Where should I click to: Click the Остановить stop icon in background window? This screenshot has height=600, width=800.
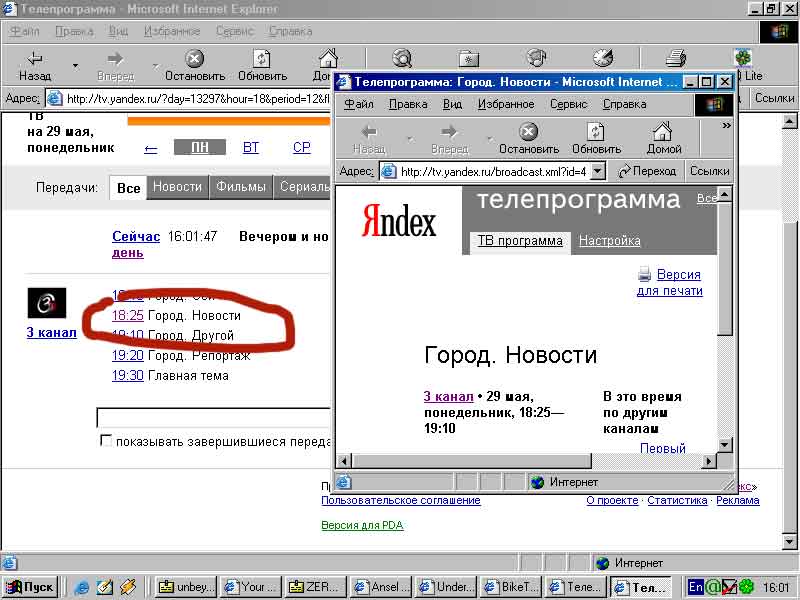click(x=194, y=58)
